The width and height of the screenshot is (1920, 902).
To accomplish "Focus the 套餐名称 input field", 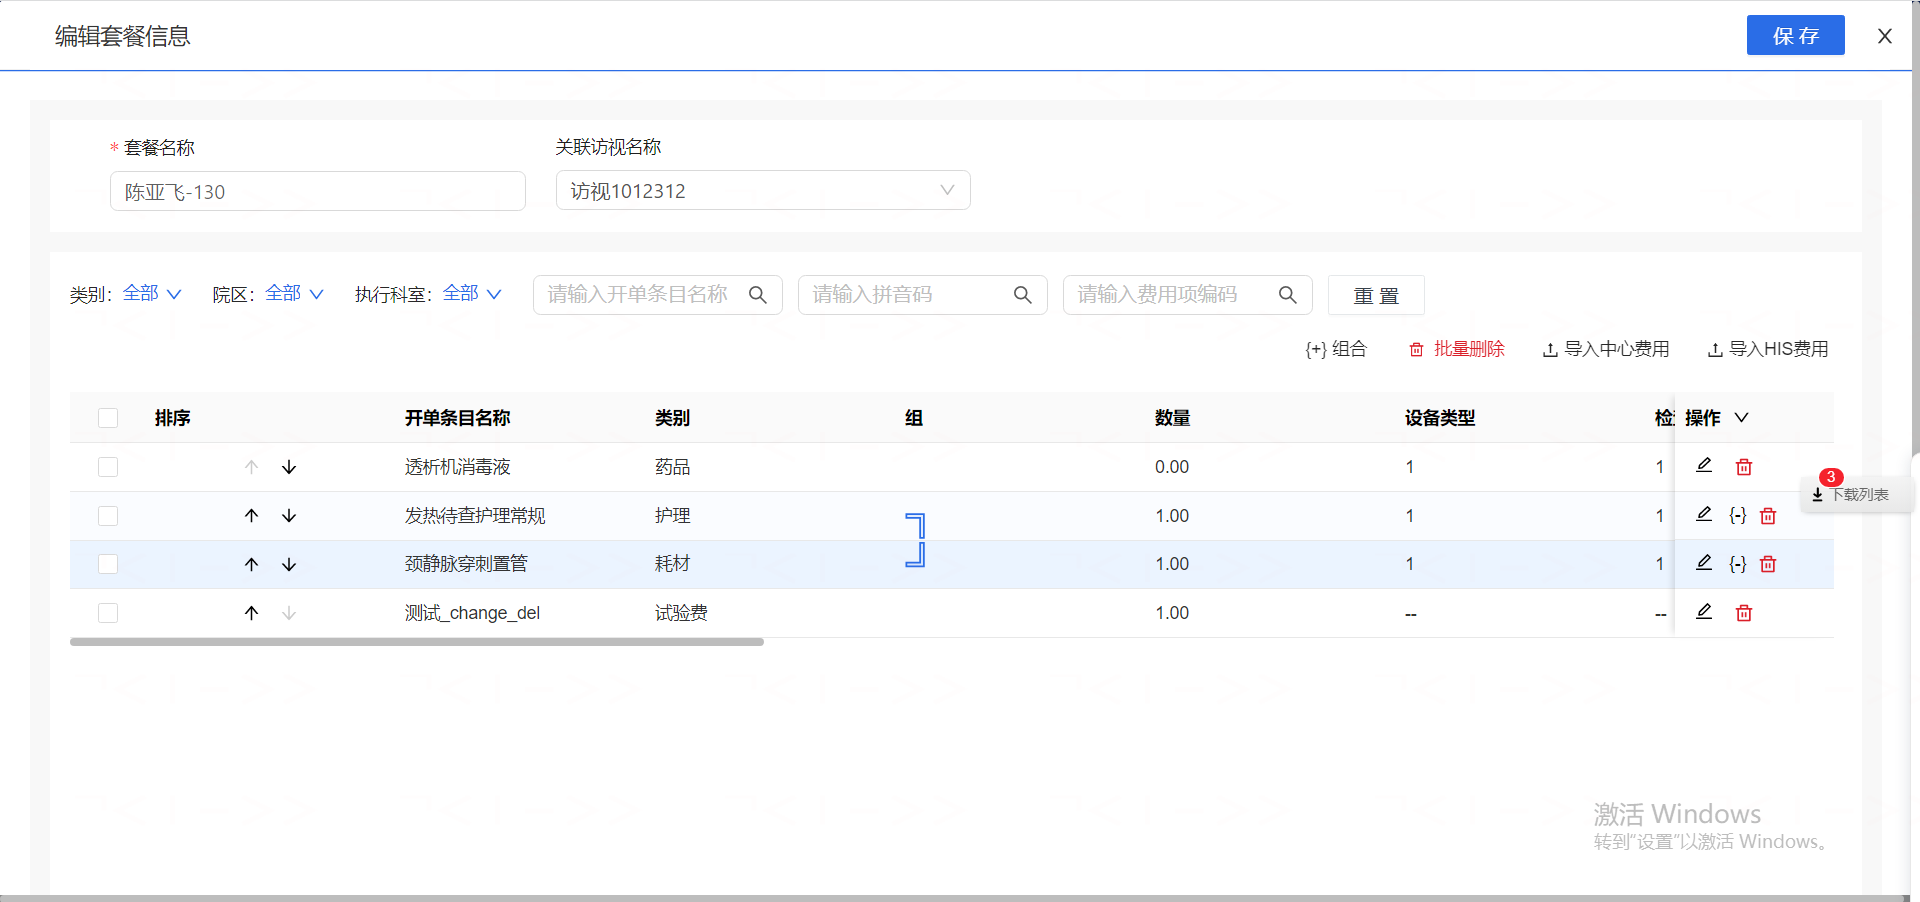I will (318, 191).
